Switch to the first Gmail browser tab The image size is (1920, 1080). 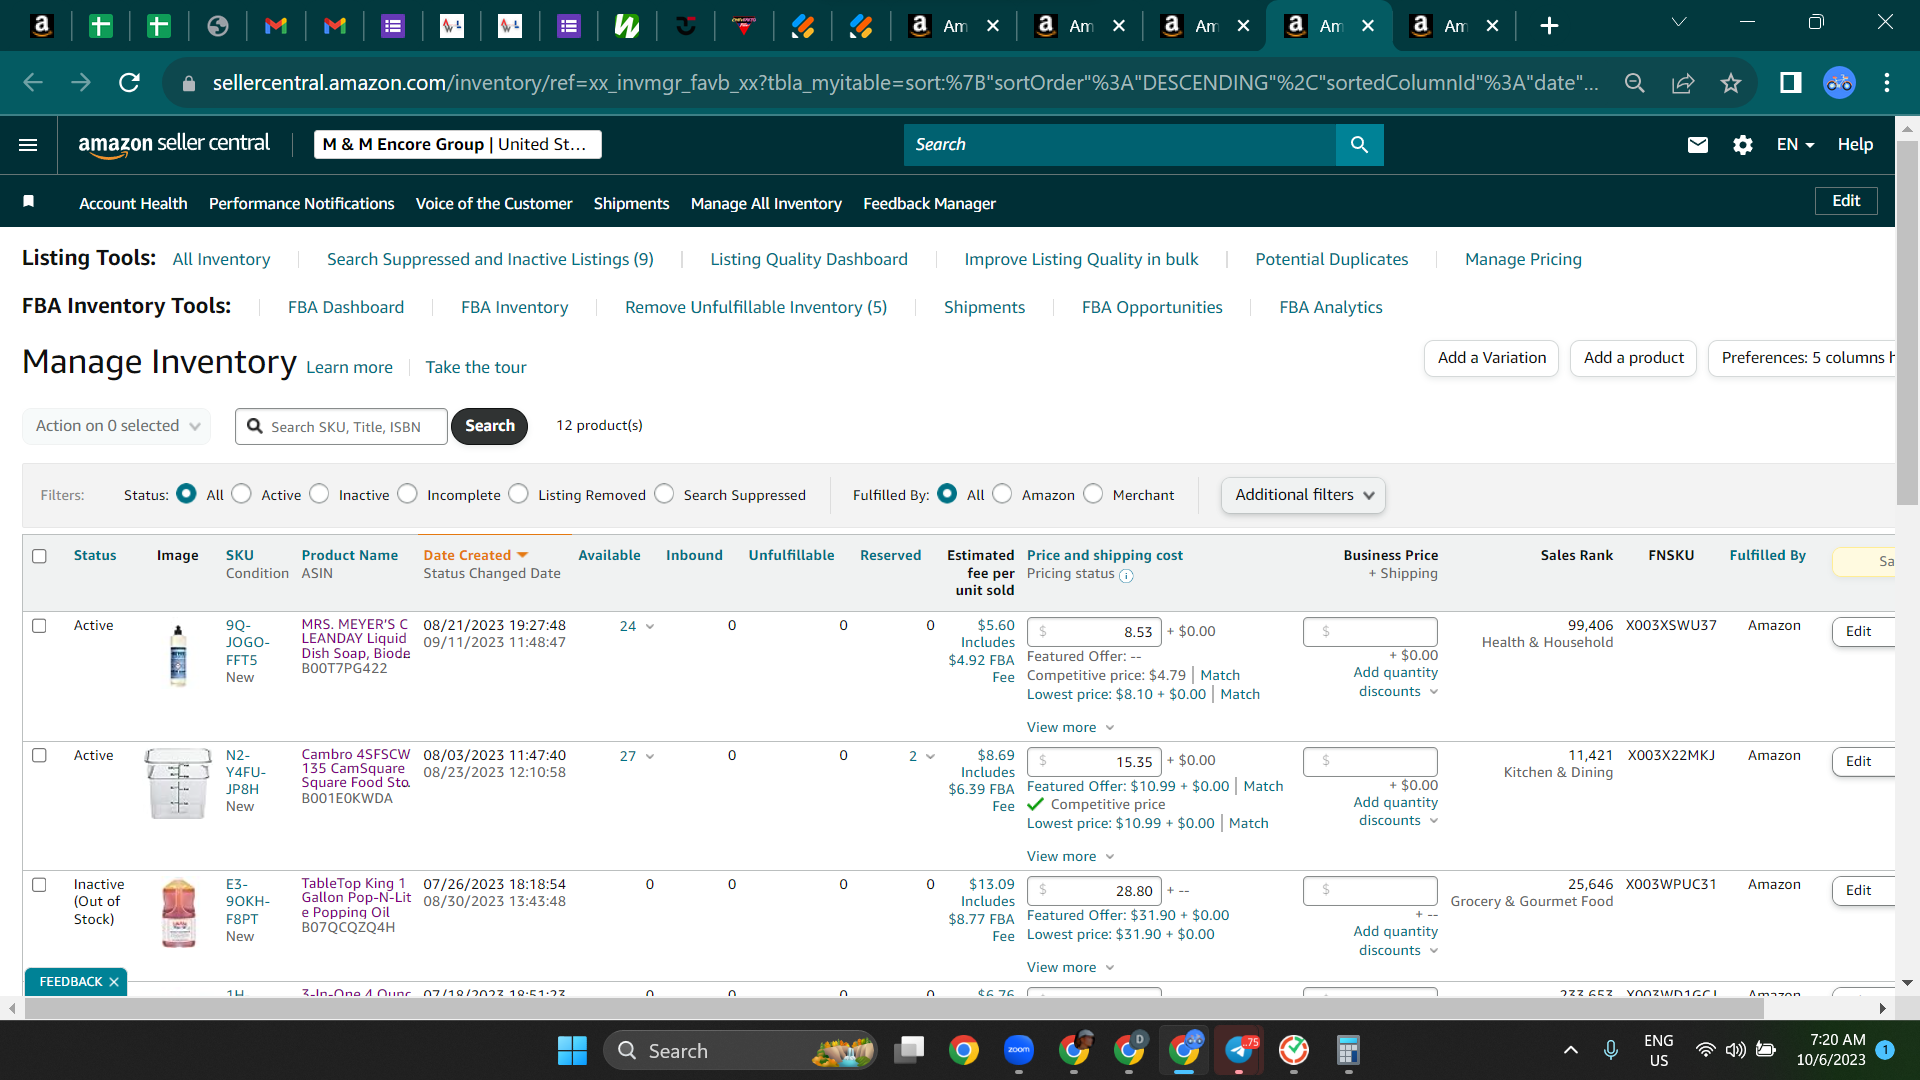point(276,26)
